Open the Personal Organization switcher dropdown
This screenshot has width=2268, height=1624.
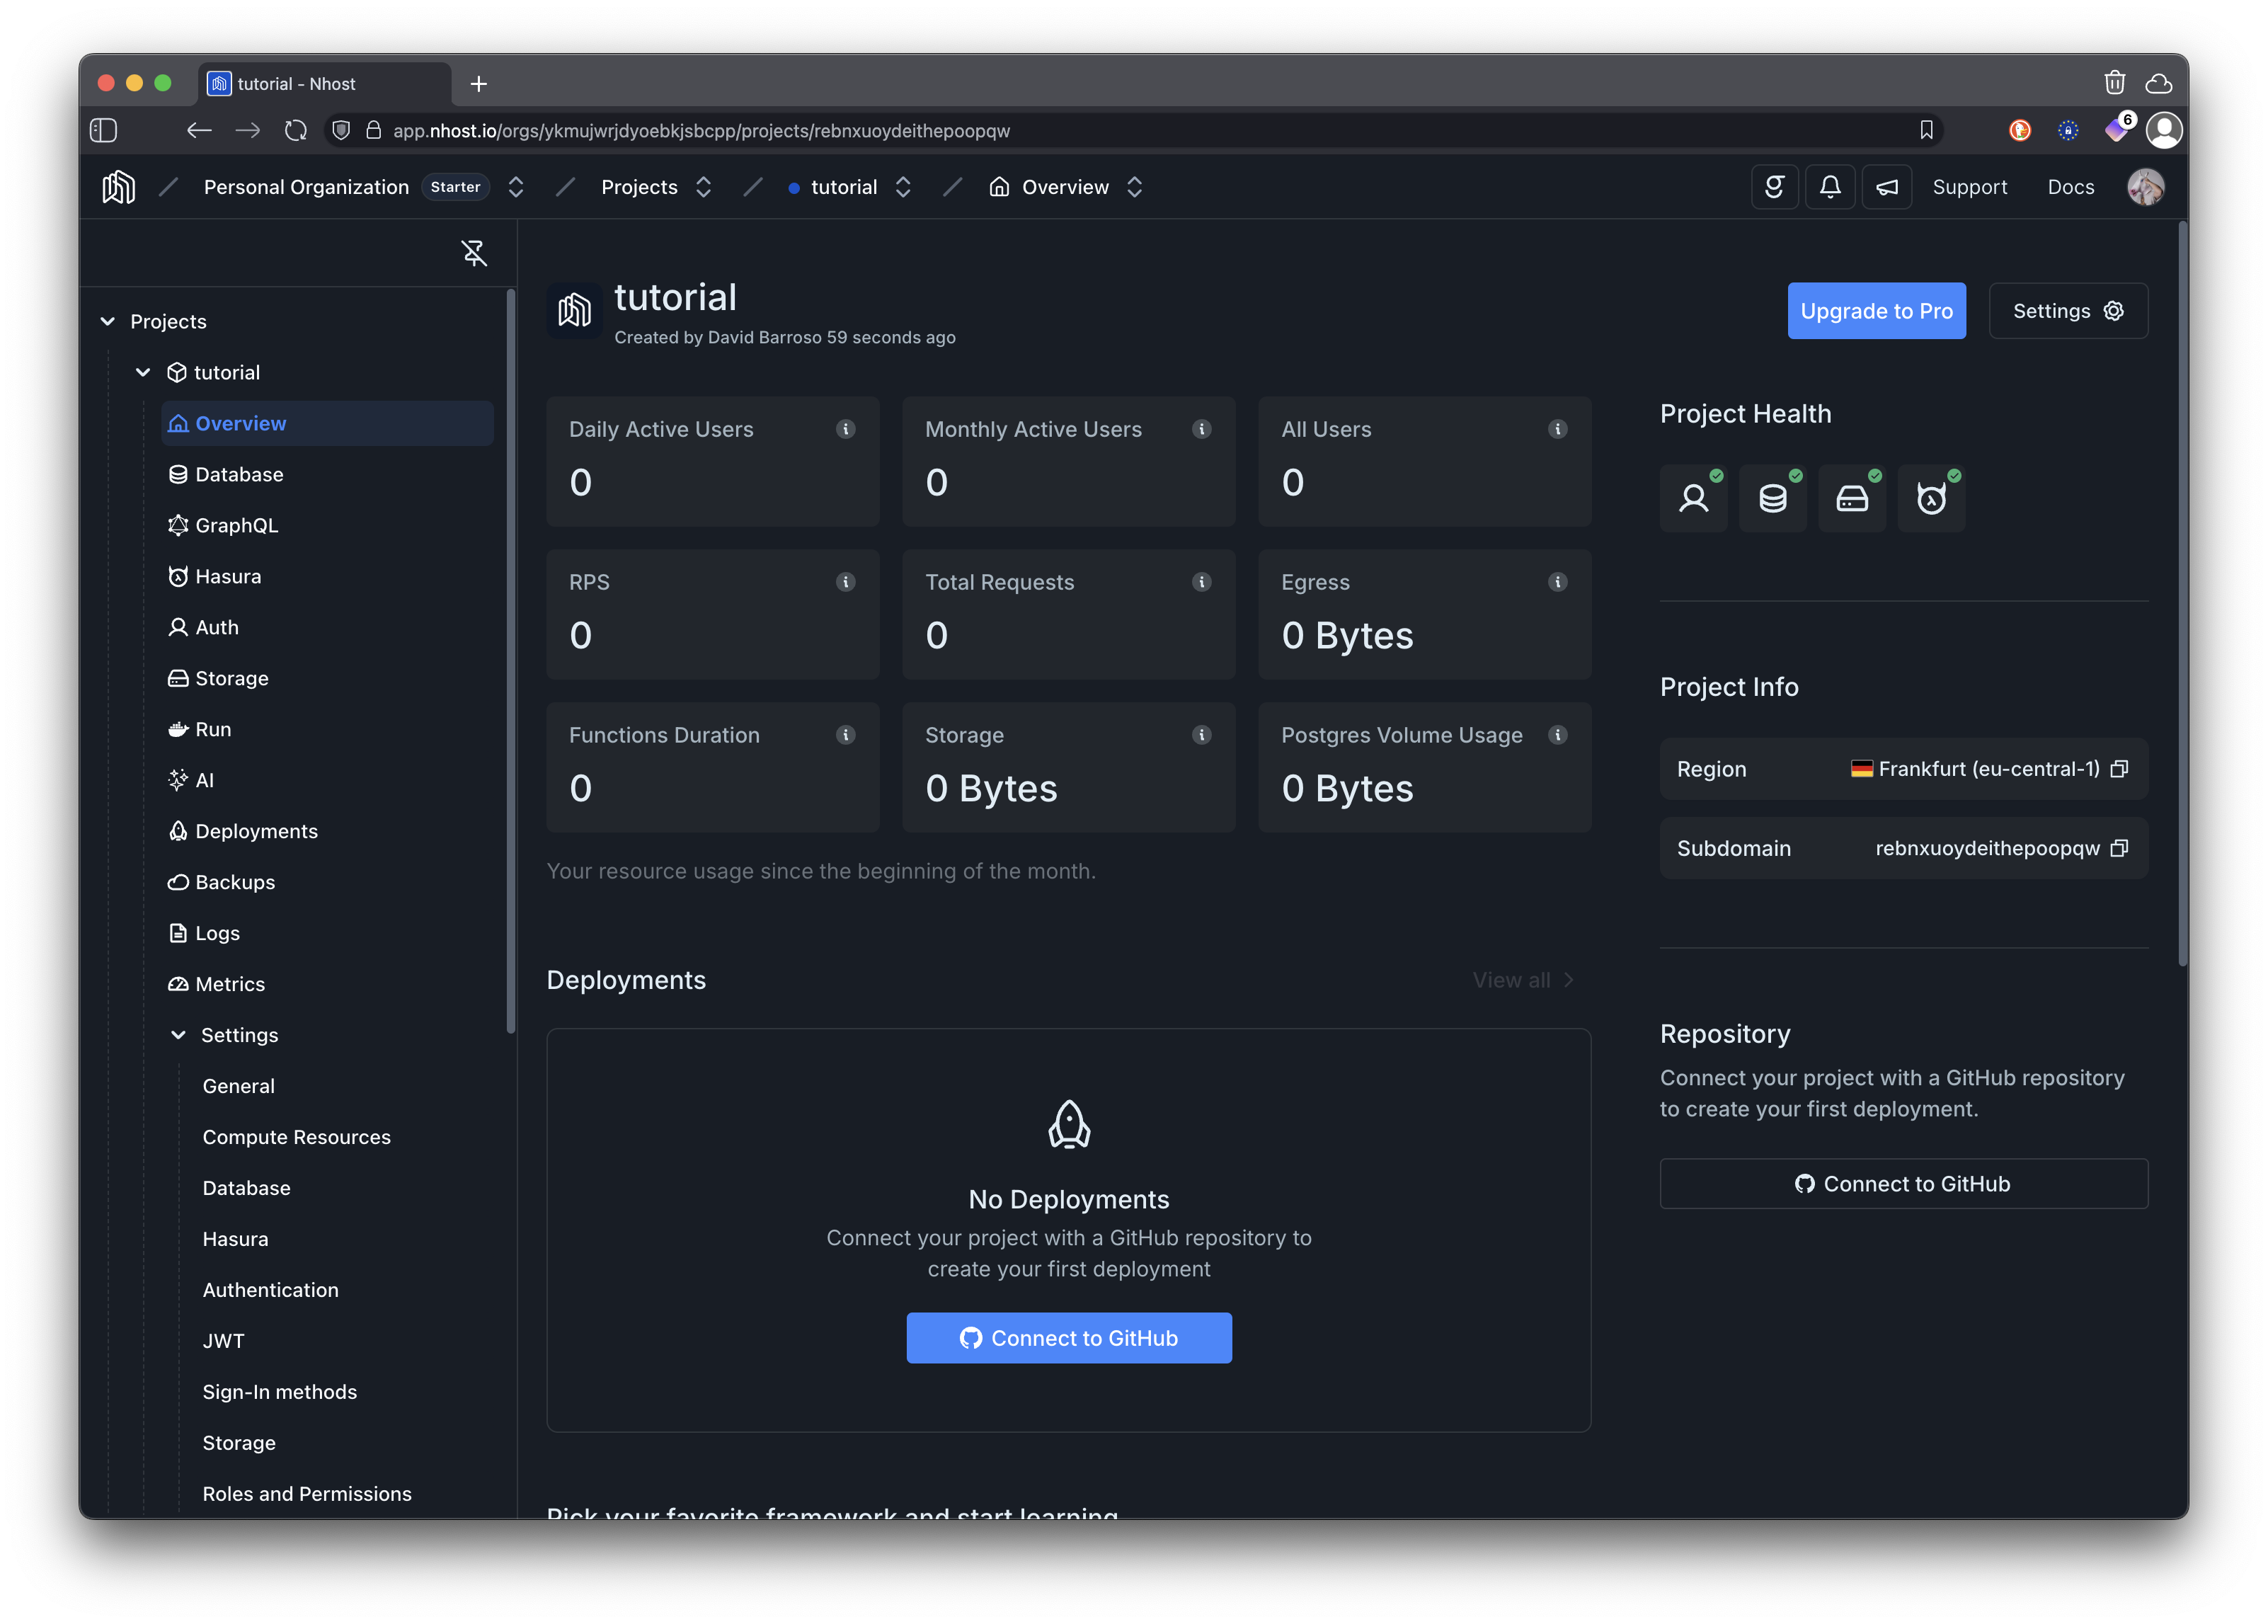[516, 187]
